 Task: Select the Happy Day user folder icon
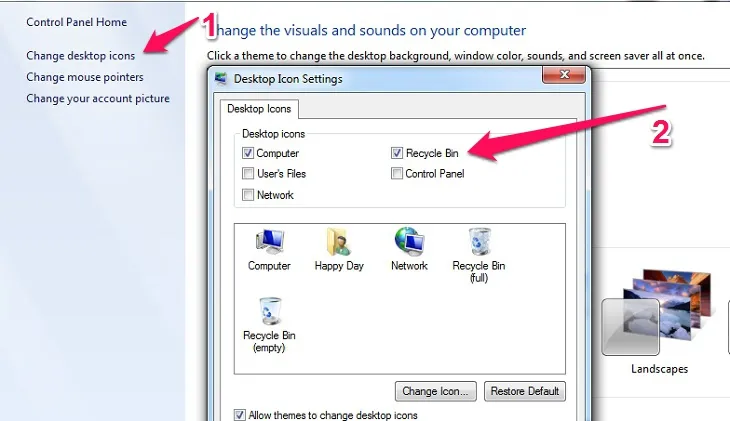point(339,244)
